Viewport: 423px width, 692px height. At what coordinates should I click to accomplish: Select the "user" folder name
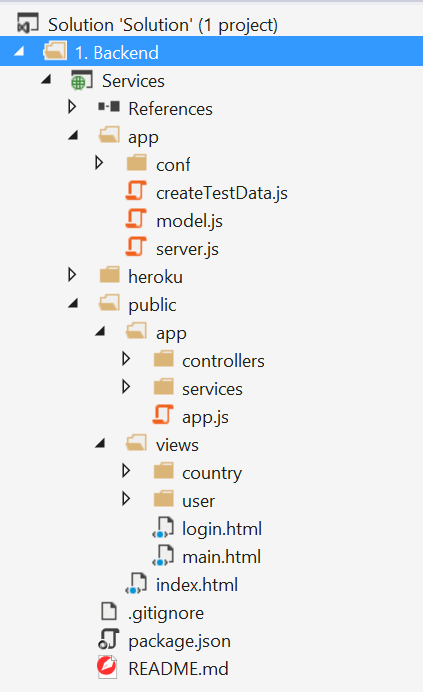pyautogui.click(x=198, y=501)
